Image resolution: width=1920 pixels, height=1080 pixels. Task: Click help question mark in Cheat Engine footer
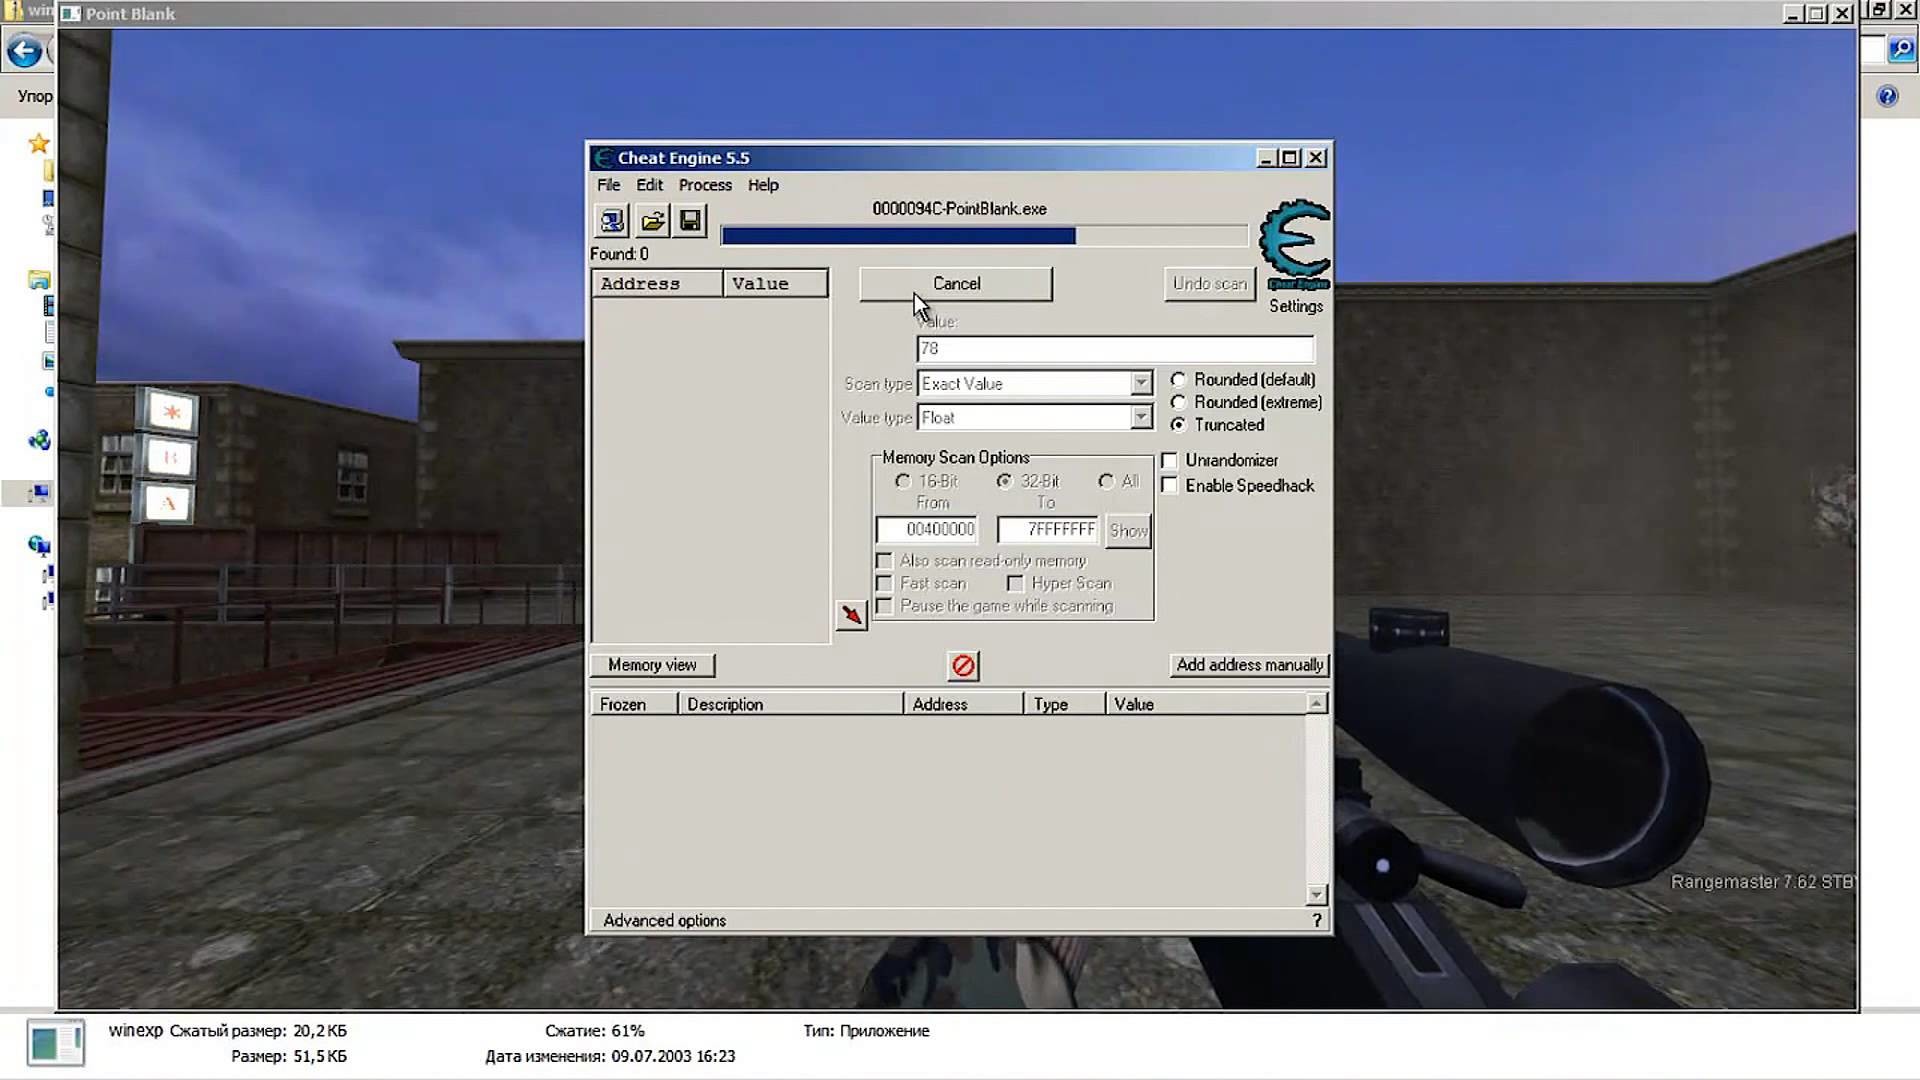pos(1316,921)
